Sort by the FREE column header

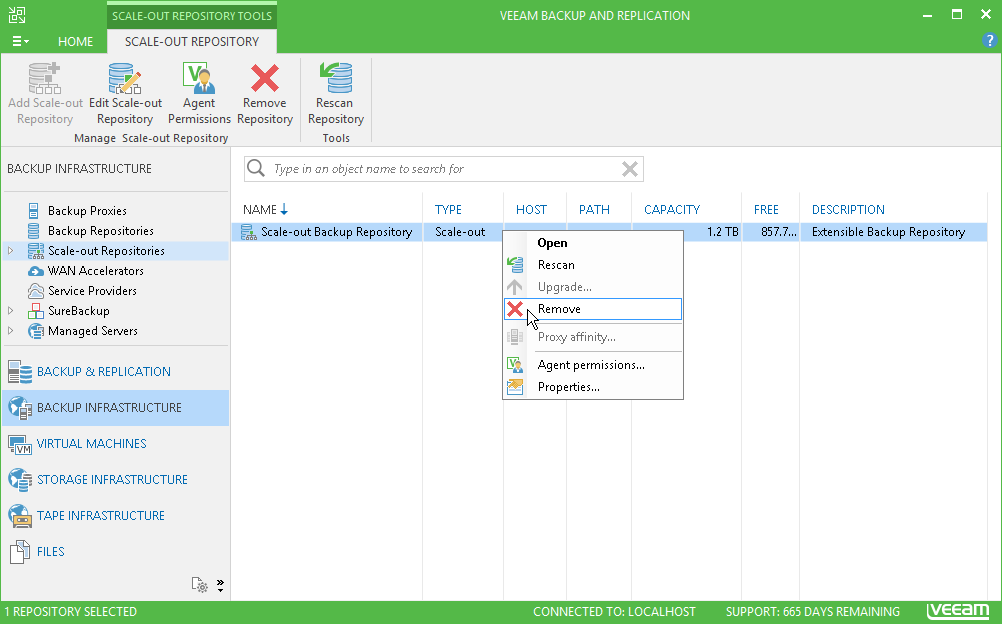coord(766,210)
